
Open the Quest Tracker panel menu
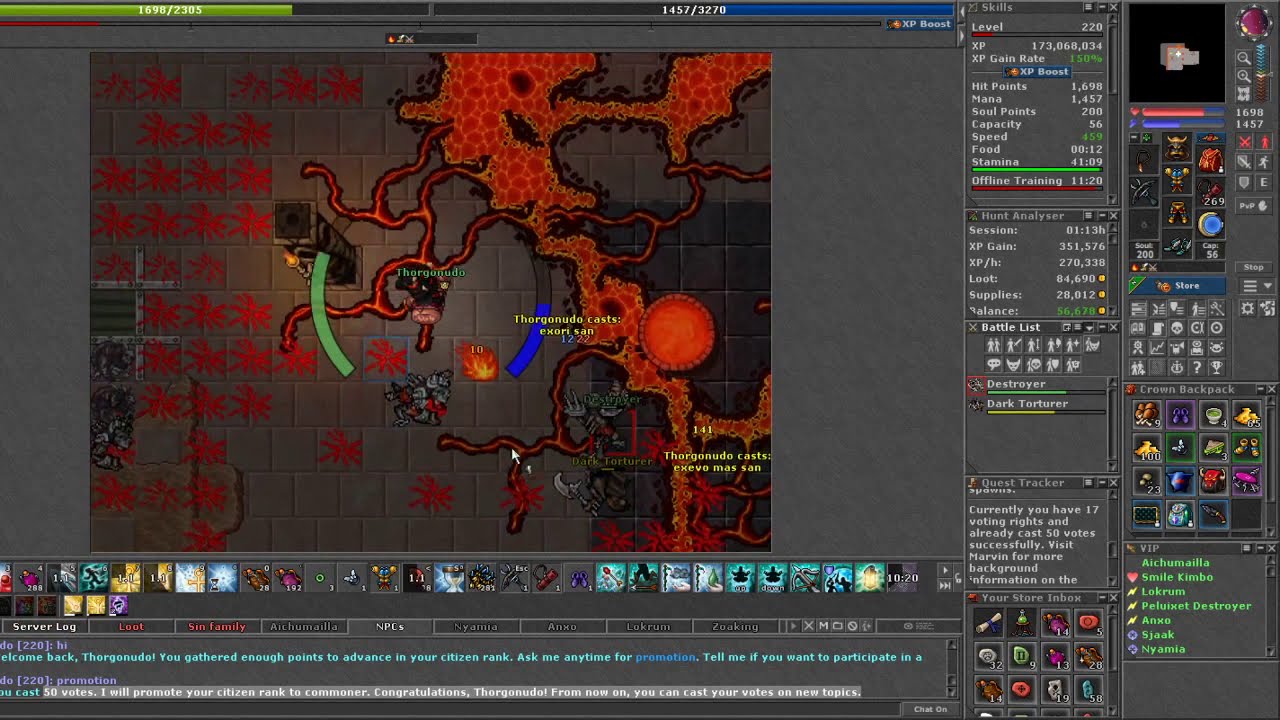1089,483
